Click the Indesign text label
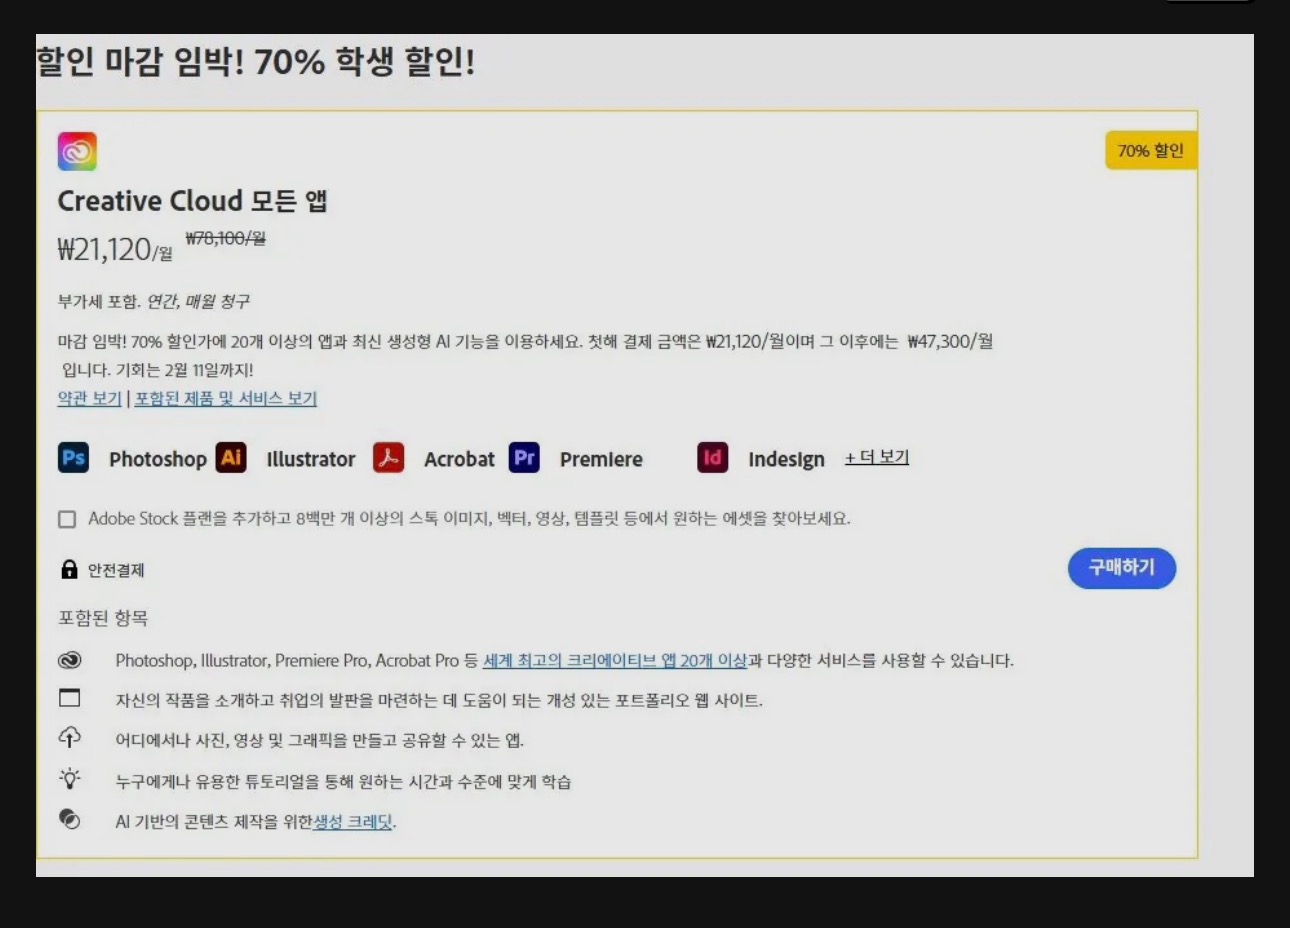The image size is (1290, 928). click(x=786, y=459)
